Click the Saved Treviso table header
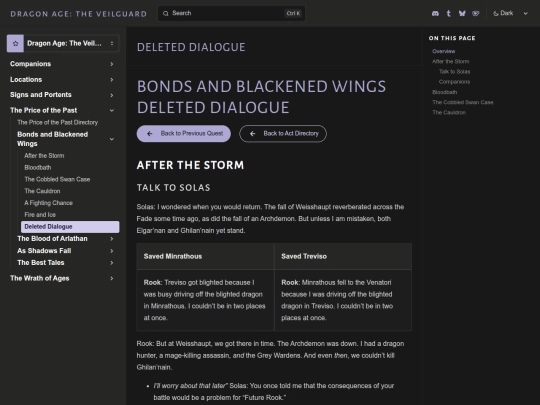This screenshot has width=540, height=405. point(304,256)
